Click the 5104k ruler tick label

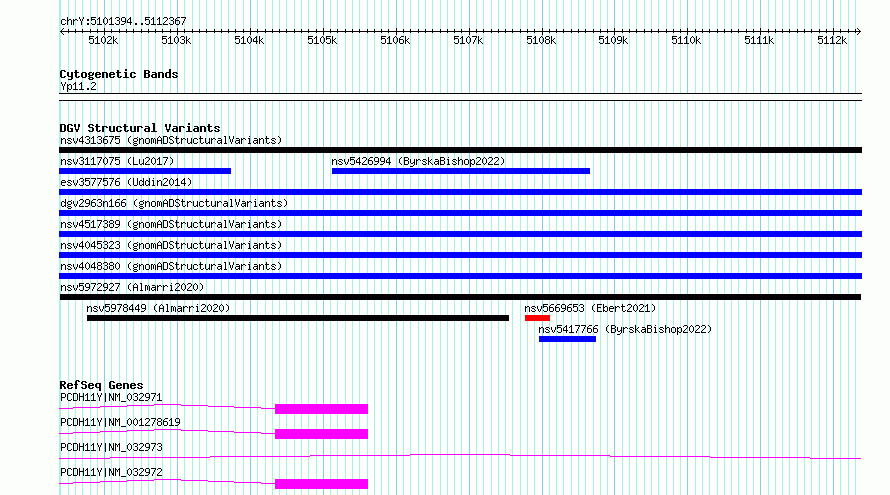click(x=249, y=40)
